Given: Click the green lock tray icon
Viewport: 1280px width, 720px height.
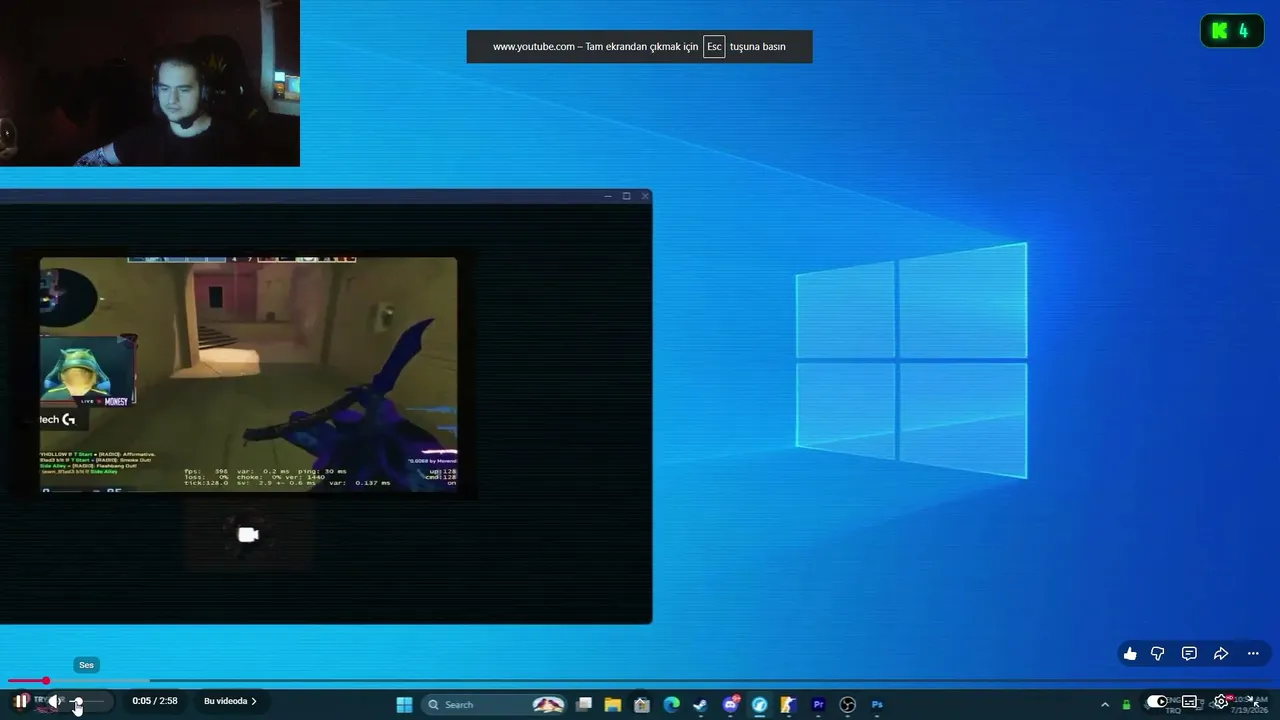Looking at the screenshot, I should pyautogui.click(x=1126, y=705).
